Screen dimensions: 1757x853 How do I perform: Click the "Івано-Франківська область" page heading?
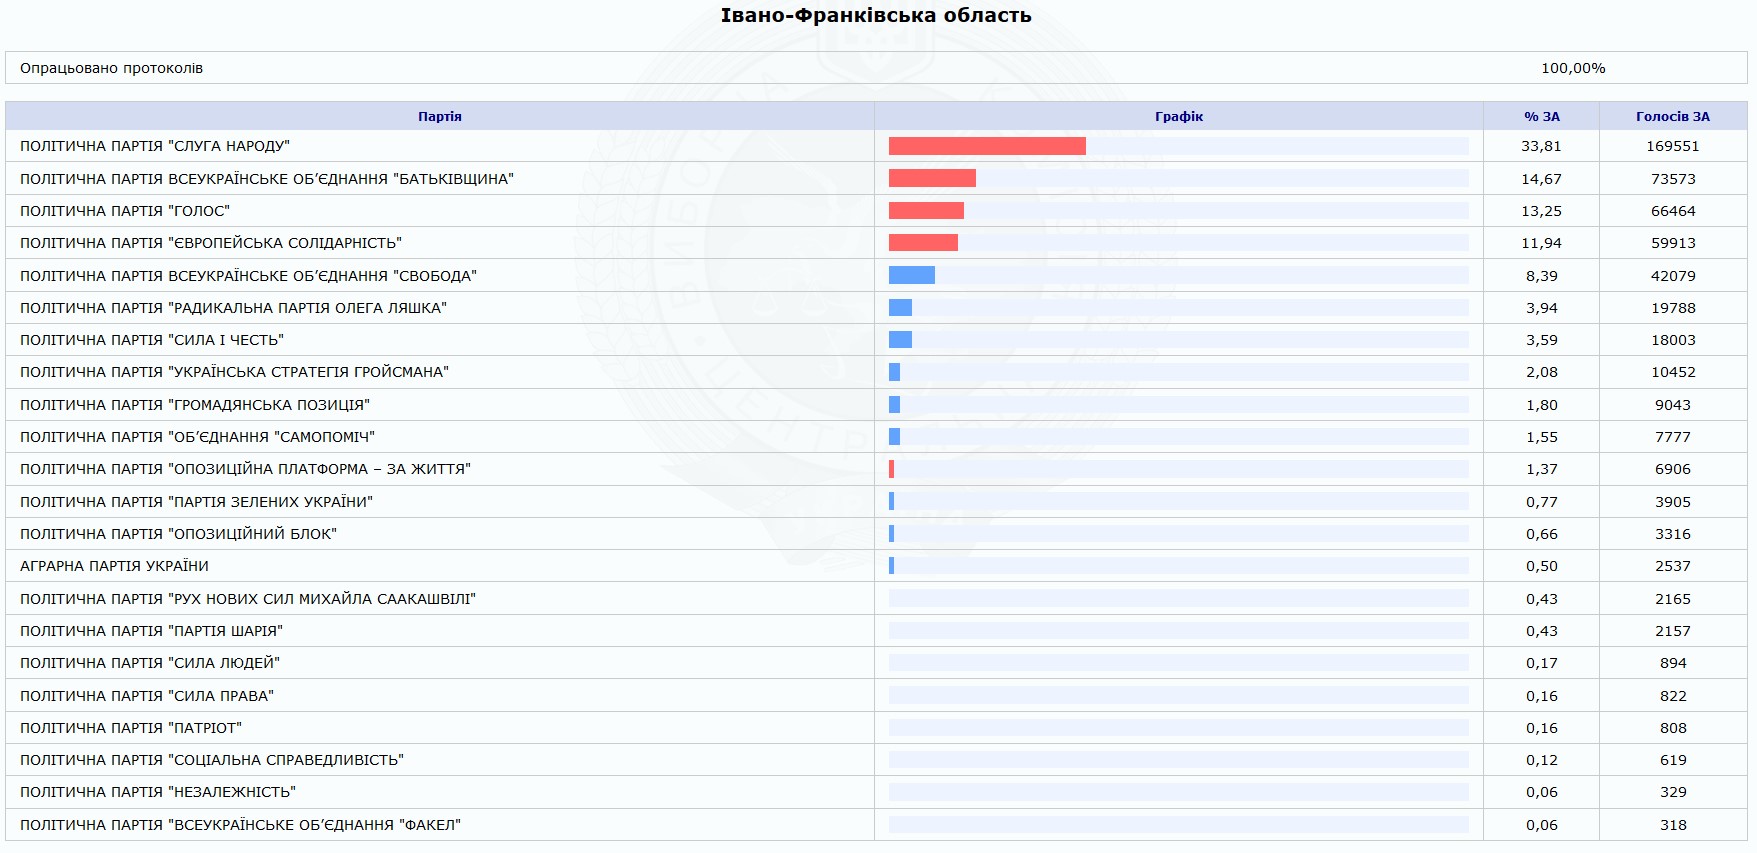click(876, 15)
